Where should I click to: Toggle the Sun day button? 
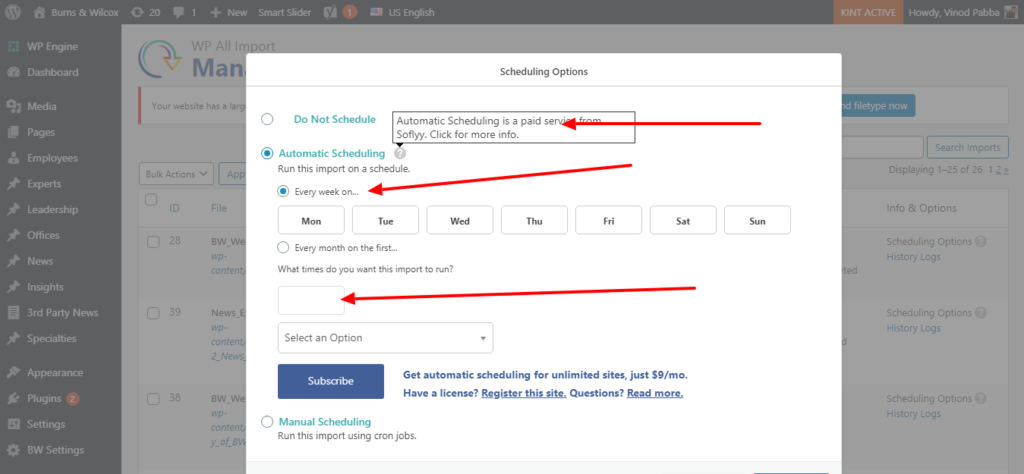758,220
